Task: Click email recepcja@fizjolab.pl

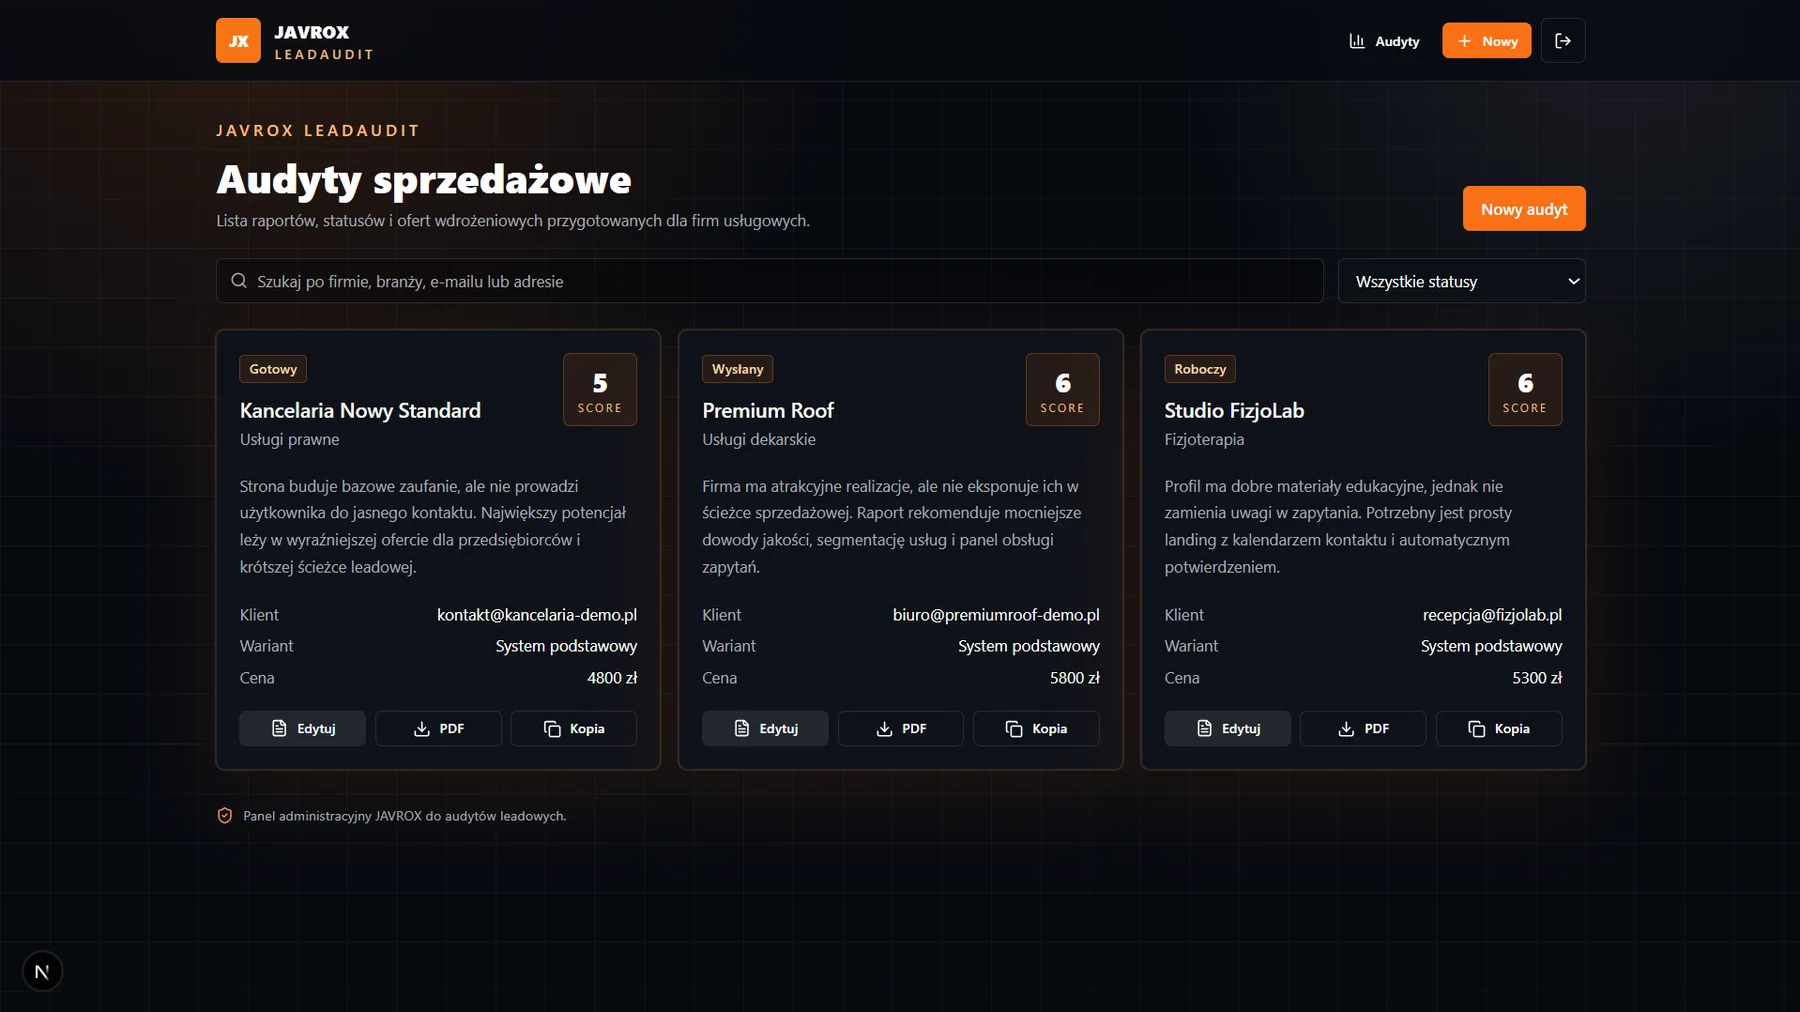Action: click(x=1492, y=615)
